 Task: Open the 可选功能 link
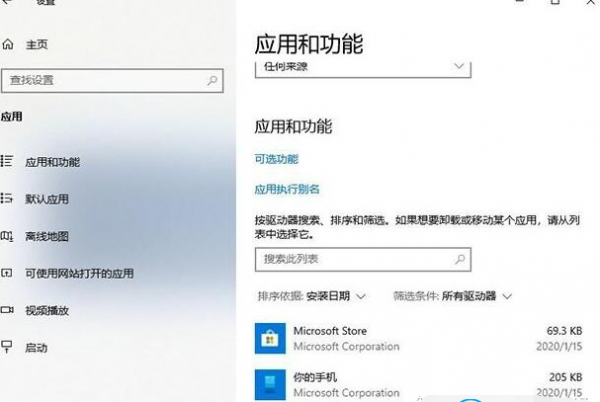click(x=276, y=159)
